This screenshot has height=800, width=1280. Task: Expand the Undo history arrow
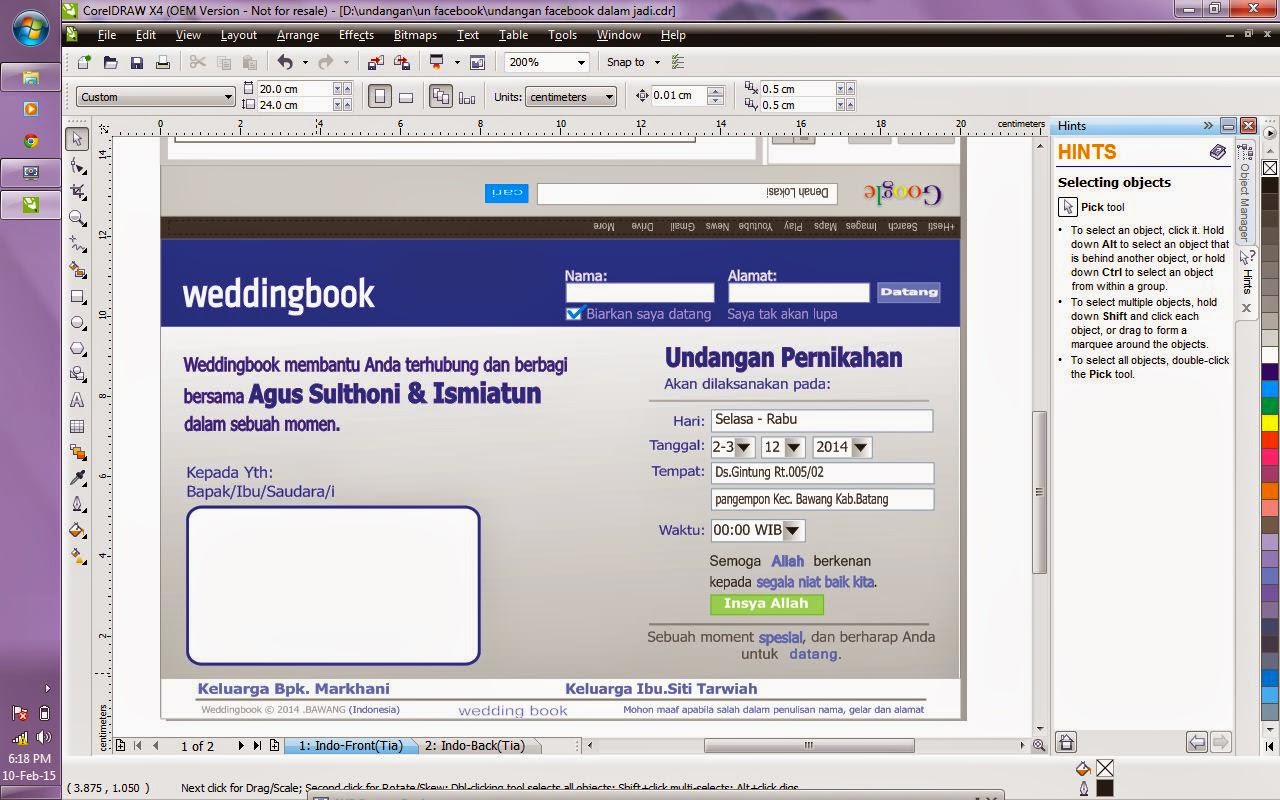tap(305, 62)
